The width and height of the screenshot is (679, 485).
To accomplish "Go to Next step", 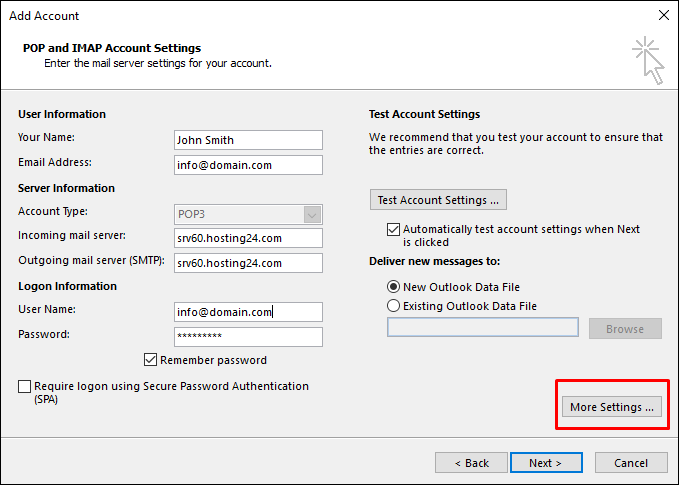I will tap(546, 463).
